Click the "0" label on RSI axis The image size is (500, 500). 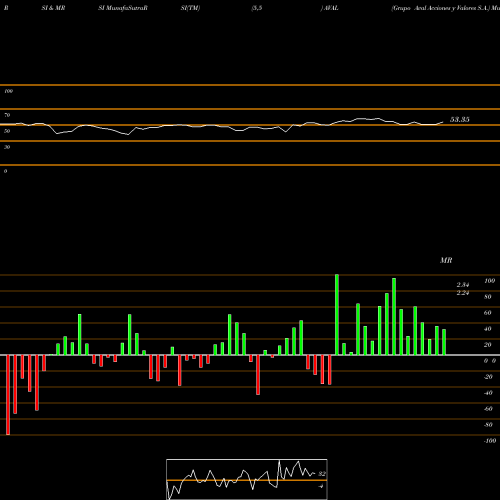tap(5, 171)
